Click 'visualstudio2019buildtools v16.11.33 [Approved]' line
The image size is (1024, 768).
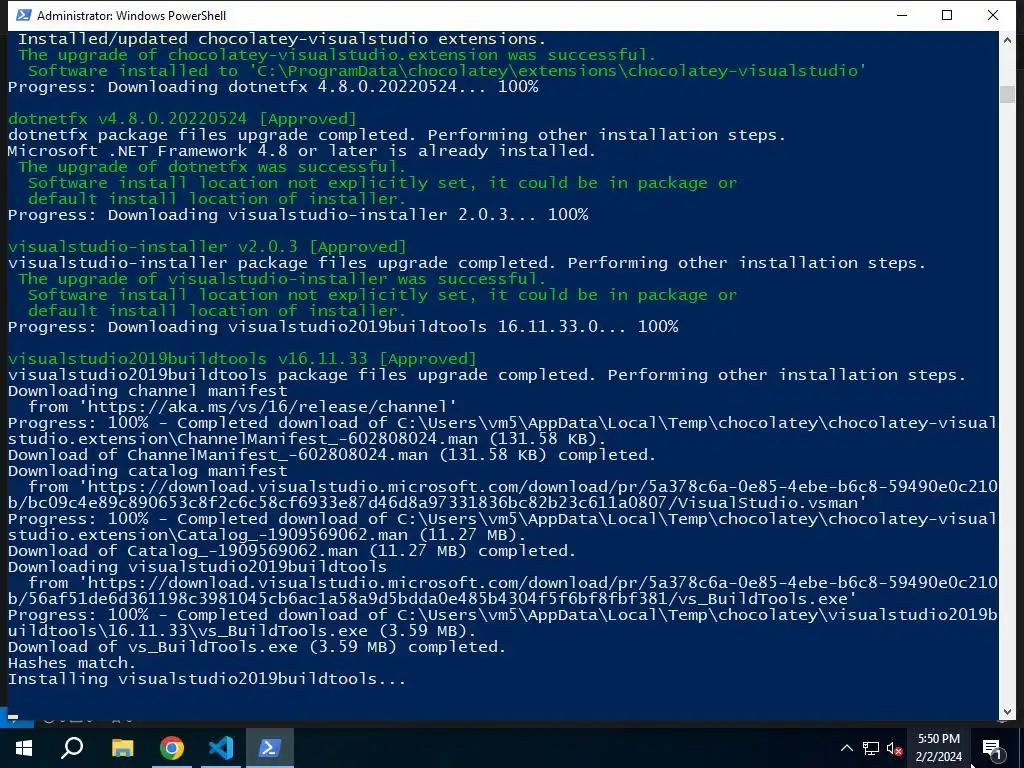click(x=242, y=359)
